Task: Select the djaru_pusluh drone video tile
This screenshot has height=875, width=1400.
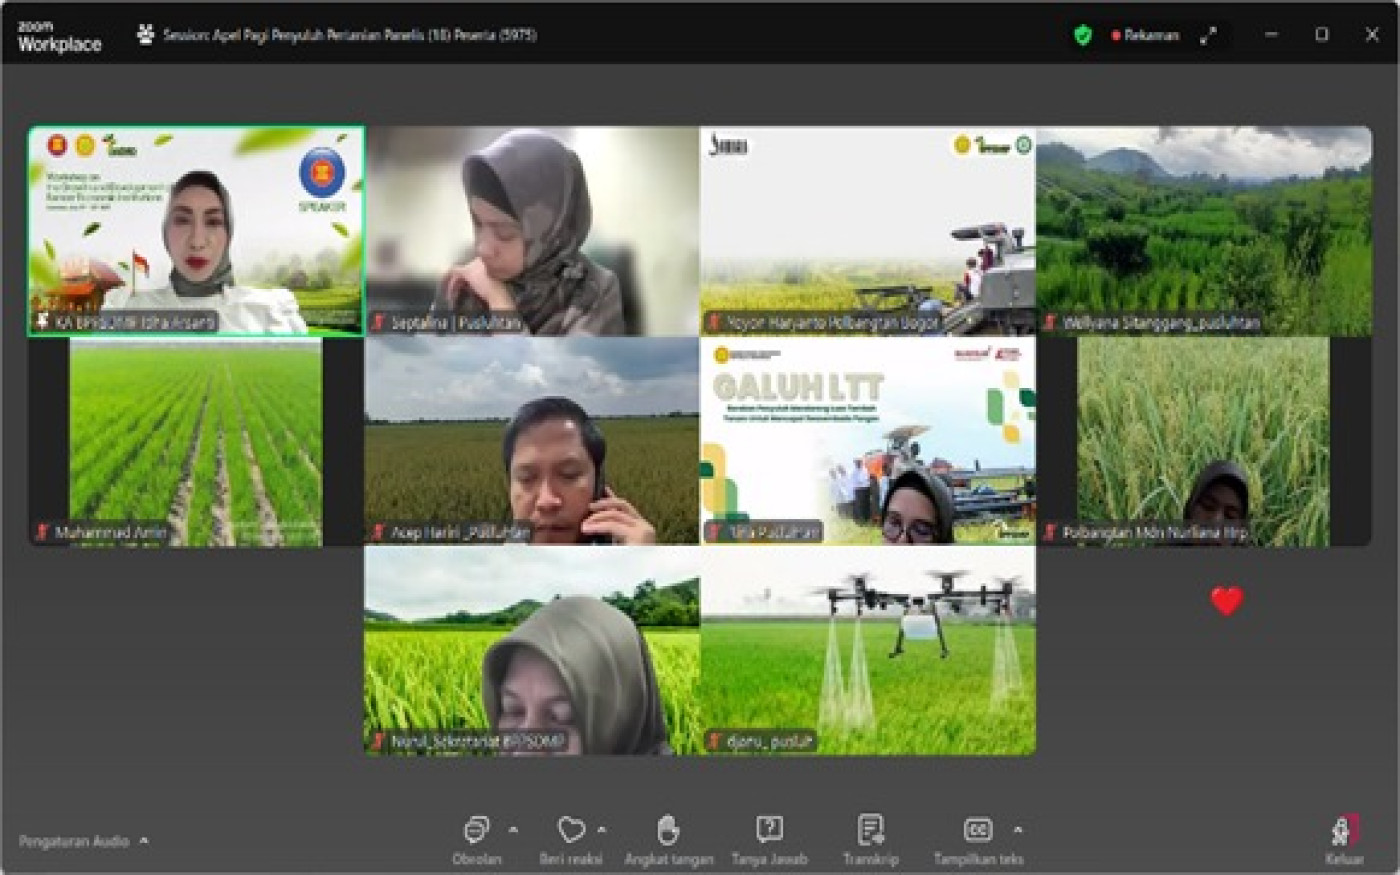Action: 868,650
